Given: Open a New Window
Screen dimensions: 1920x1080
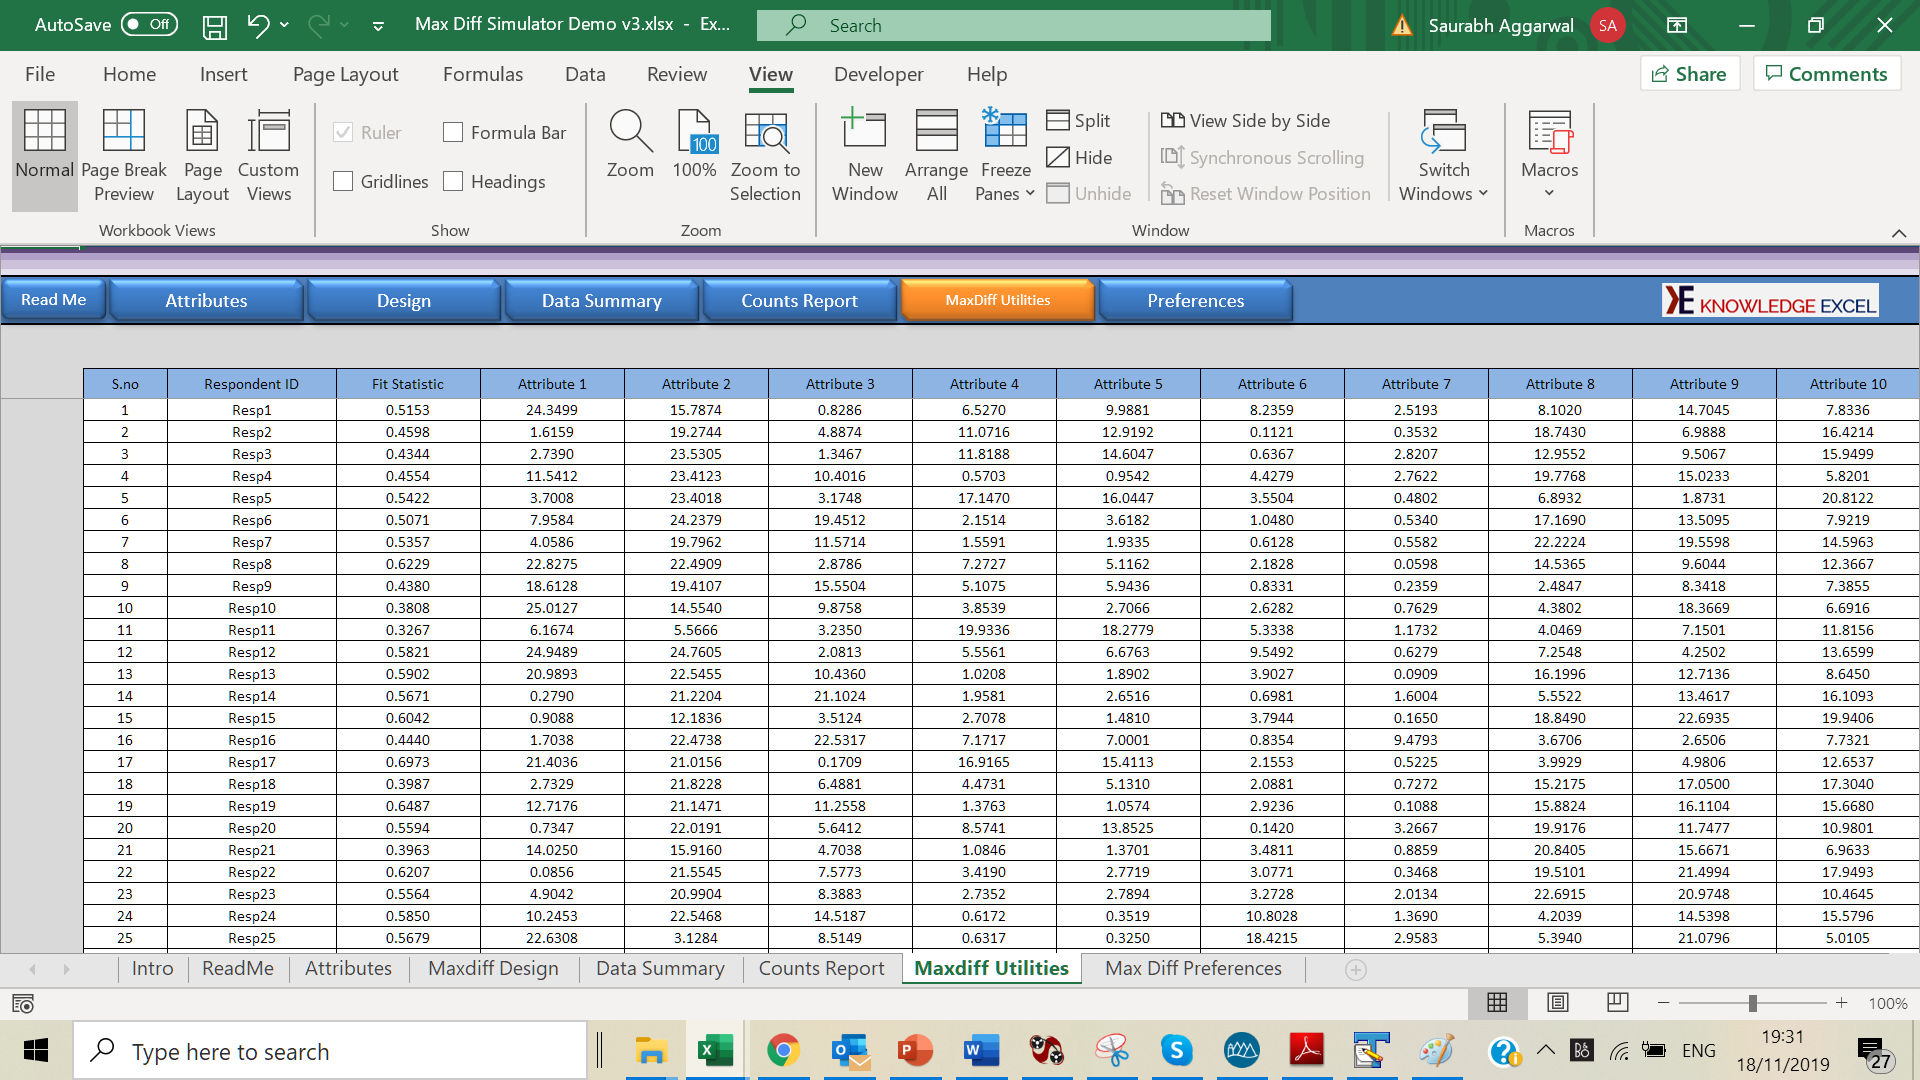Looking at the screenshot, I should pyautogui.click(x=864, y=132).
